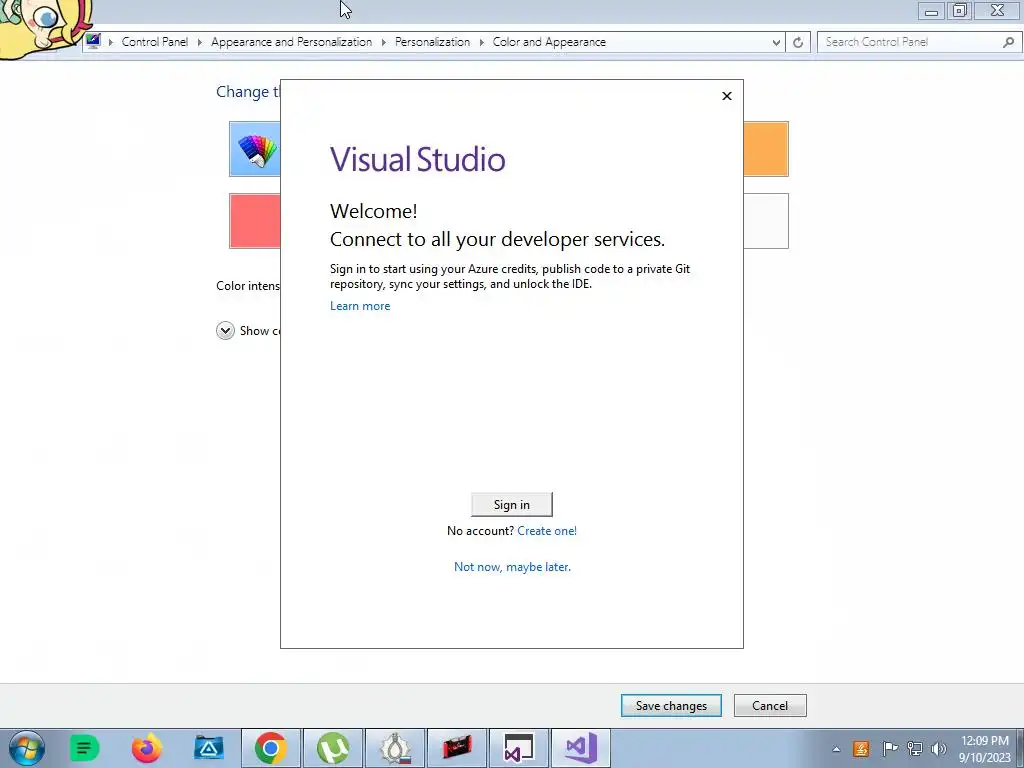This screenshot has height=768, width=1024.
Task: Open the gear-and-flag app icon in taskbar
Action: 395,748
